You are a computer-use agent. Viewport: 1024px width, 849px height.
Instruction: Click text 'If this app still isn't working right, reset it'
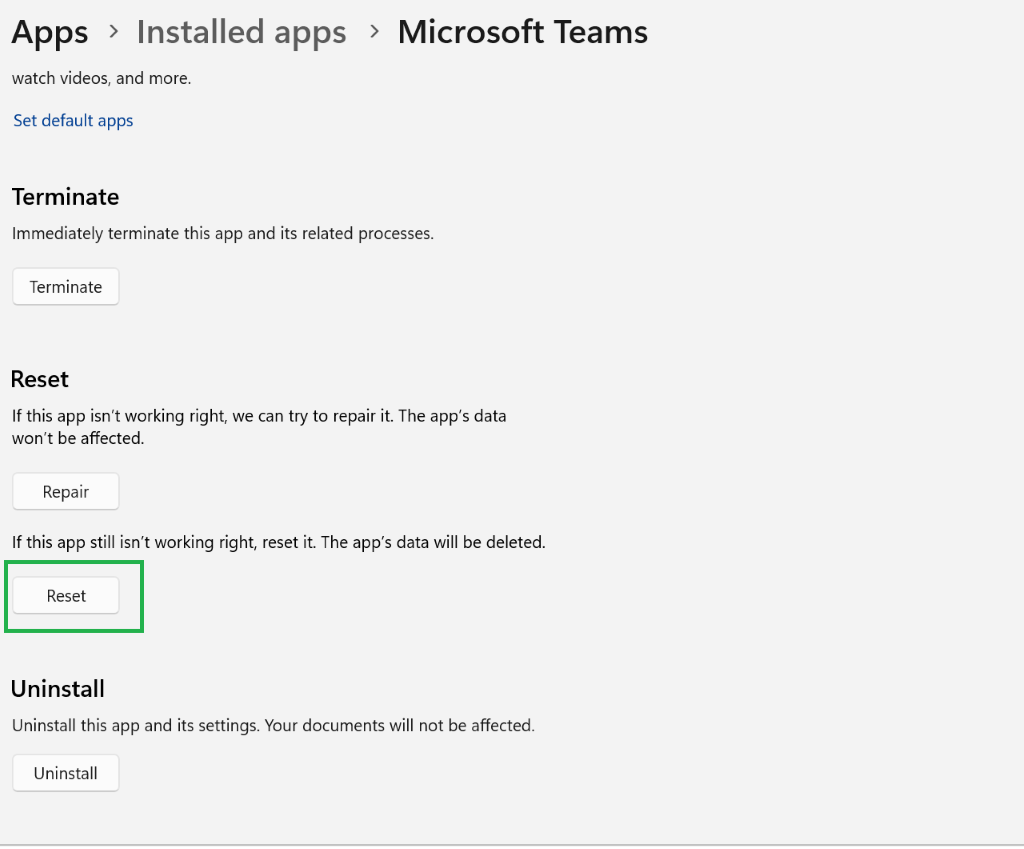click(164, 542)
